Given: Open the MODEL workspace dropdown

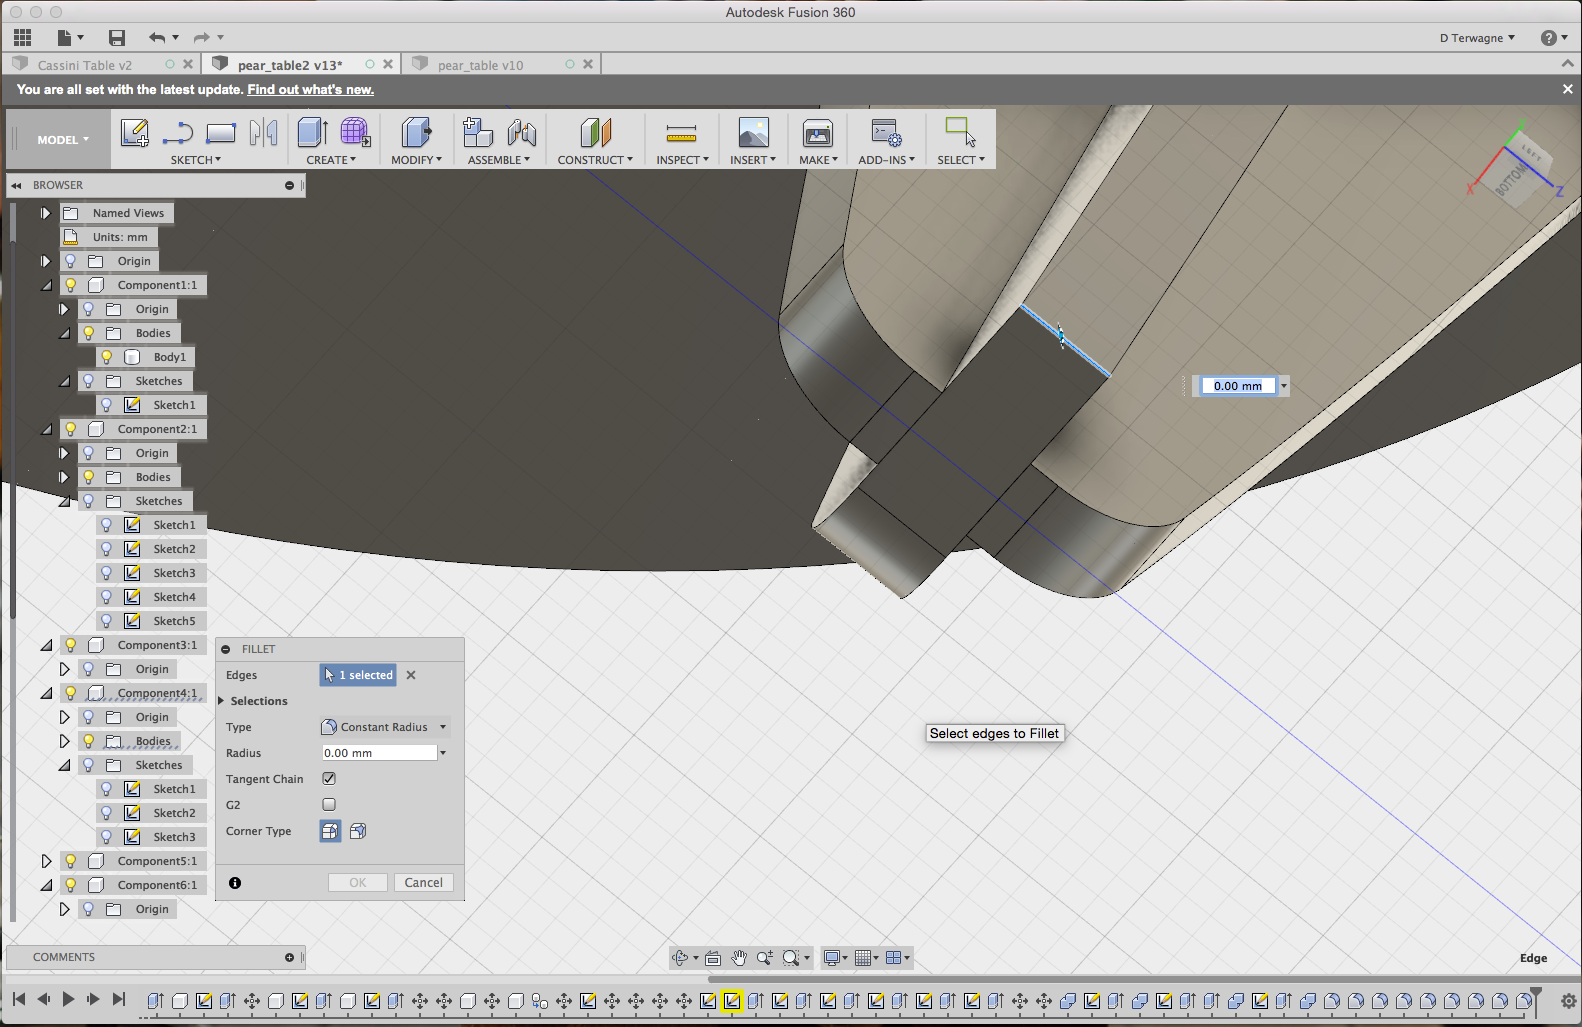Looking at the screenshot, I should click(x=63, y=140).
